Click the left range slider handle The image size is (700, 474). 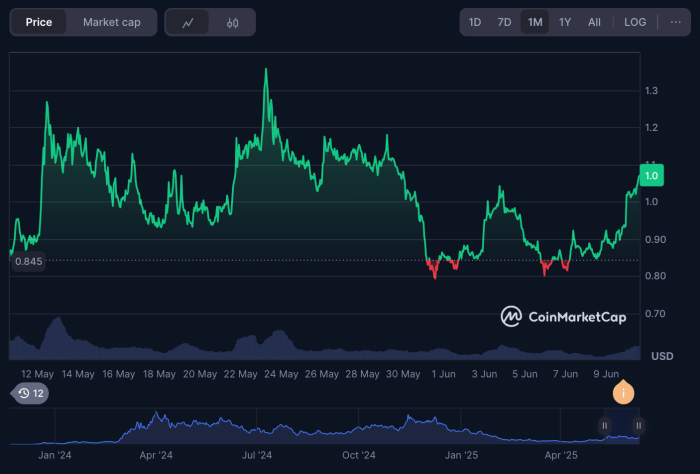click(604, 426)
